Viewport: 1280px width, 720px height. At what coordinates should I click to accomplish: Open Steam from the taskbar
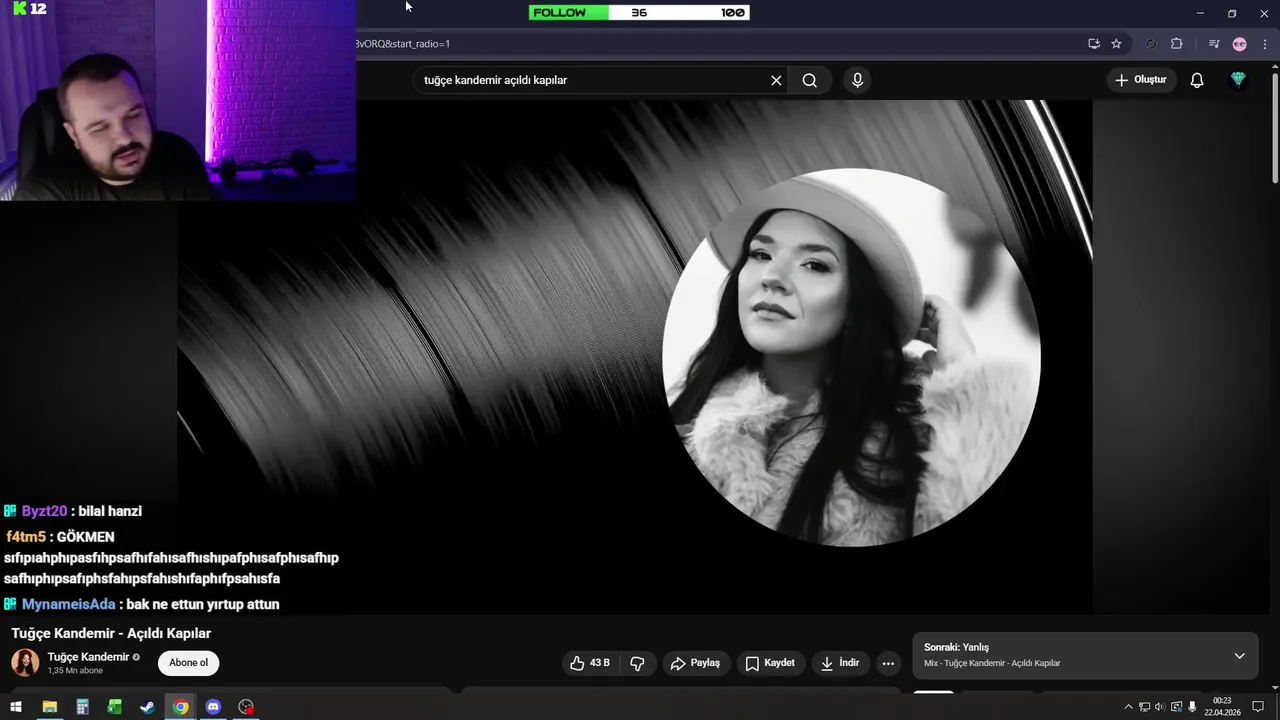coord(147,707)
